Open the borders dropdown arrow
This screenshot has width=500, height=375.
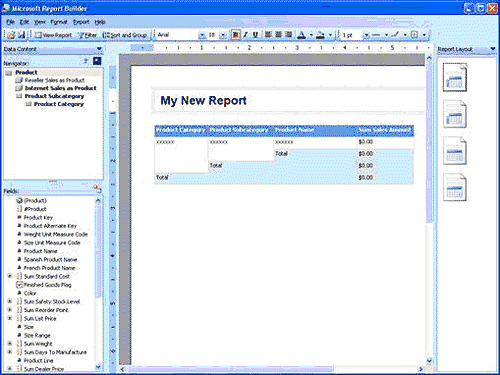coord(424,35)
